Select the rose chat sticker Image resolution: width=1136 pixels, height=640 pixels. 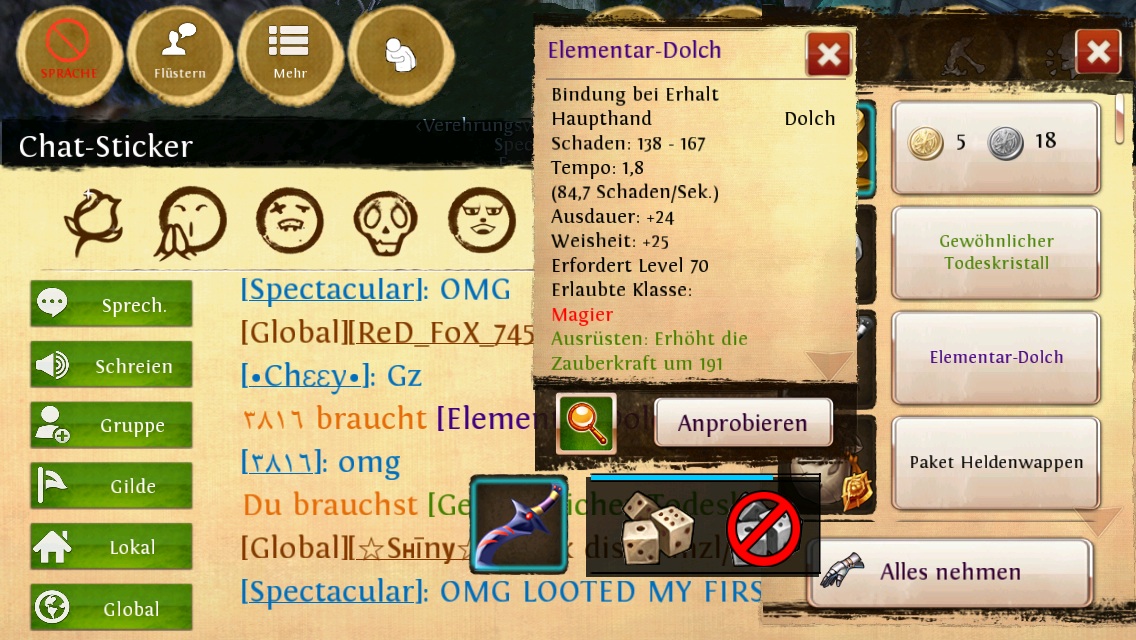(94, 222)
